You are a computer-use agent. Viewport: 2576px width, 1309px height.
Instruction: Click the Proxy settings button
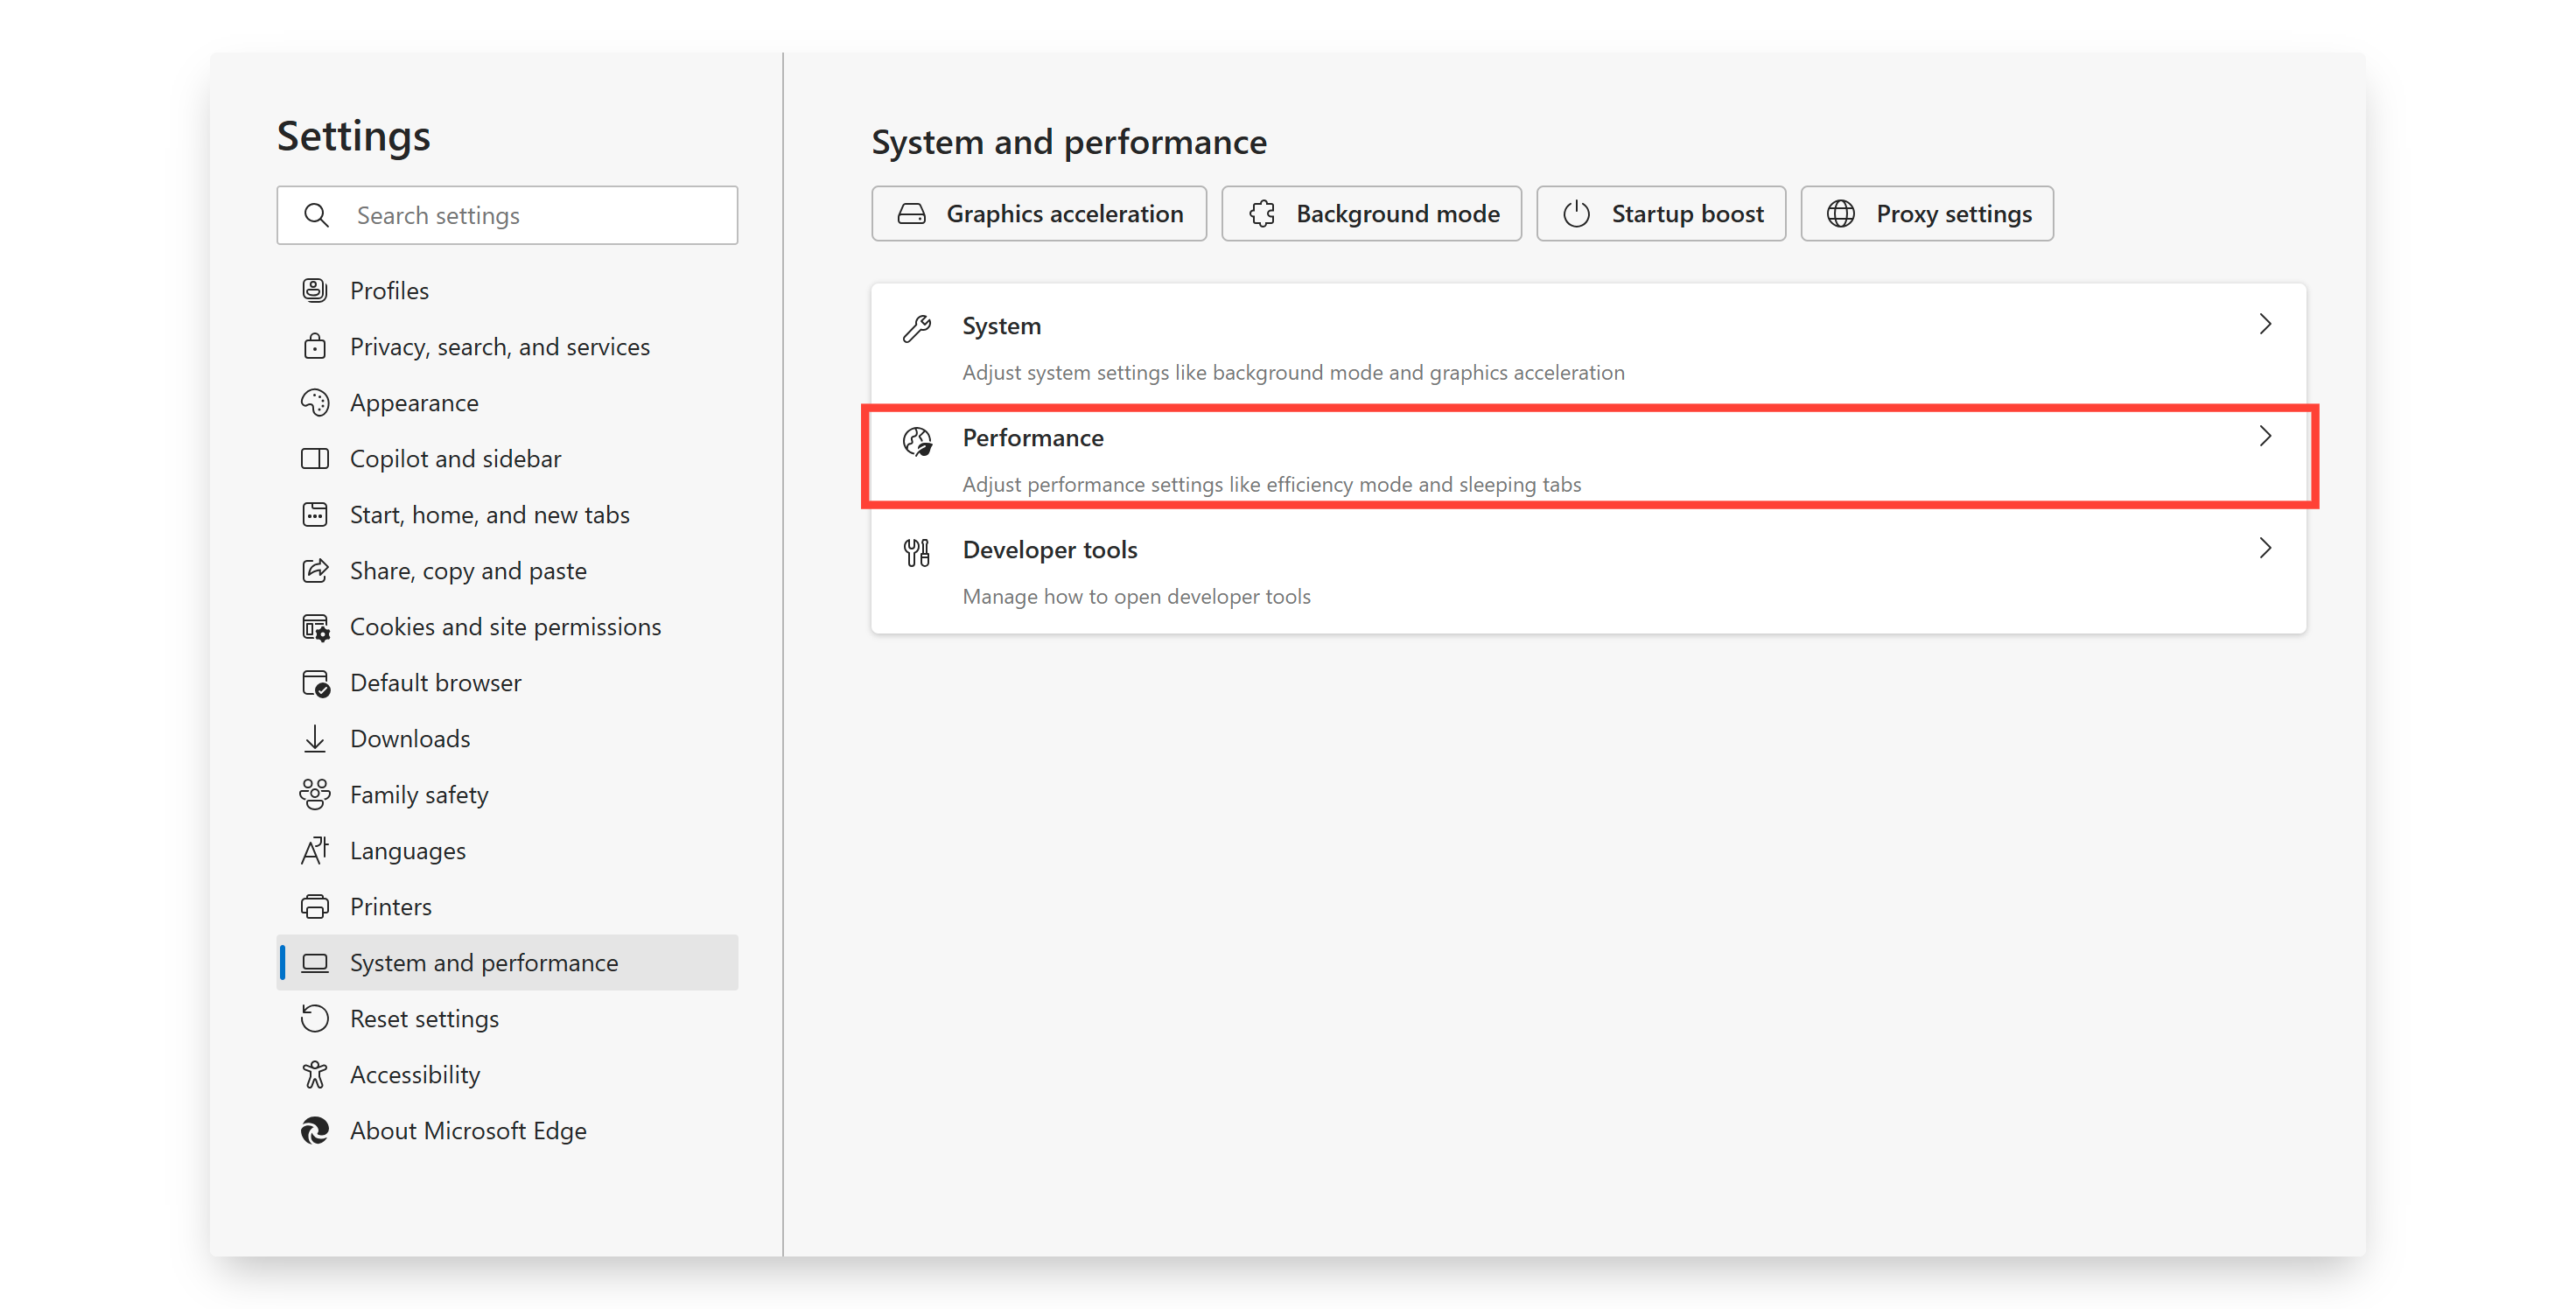[1927, 214]
